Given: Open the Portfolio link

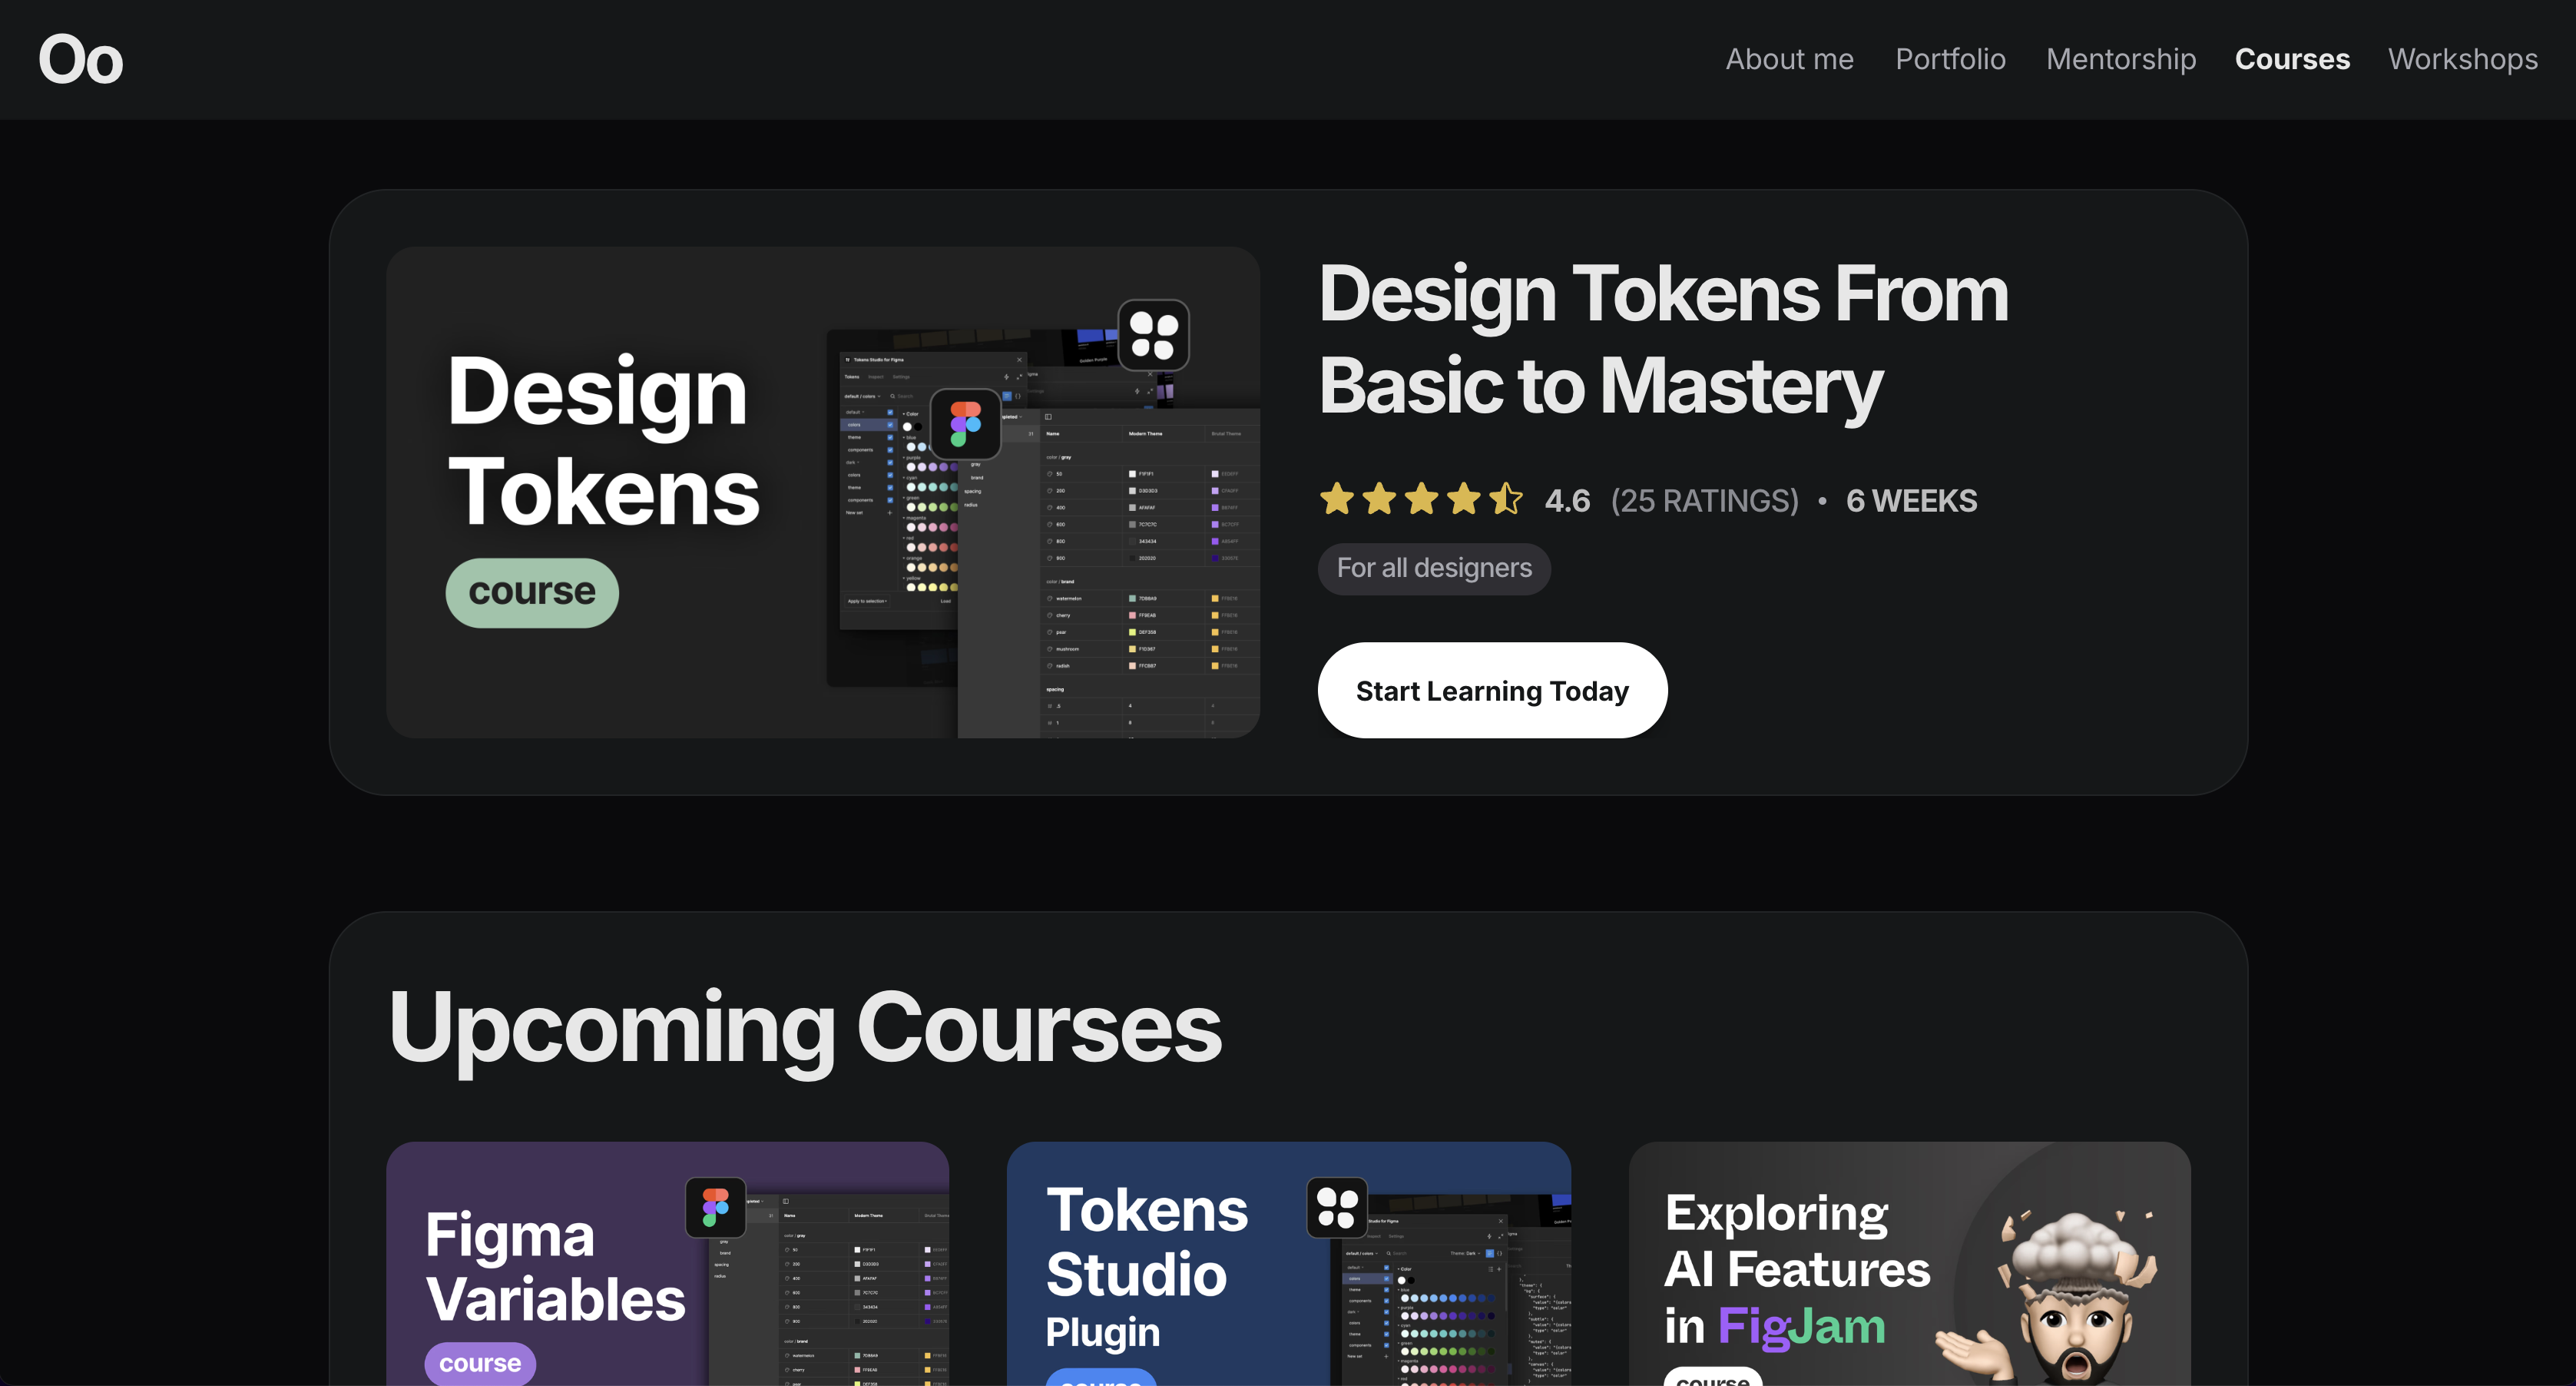Looking at the screenshot, I should click(1950, 59).
